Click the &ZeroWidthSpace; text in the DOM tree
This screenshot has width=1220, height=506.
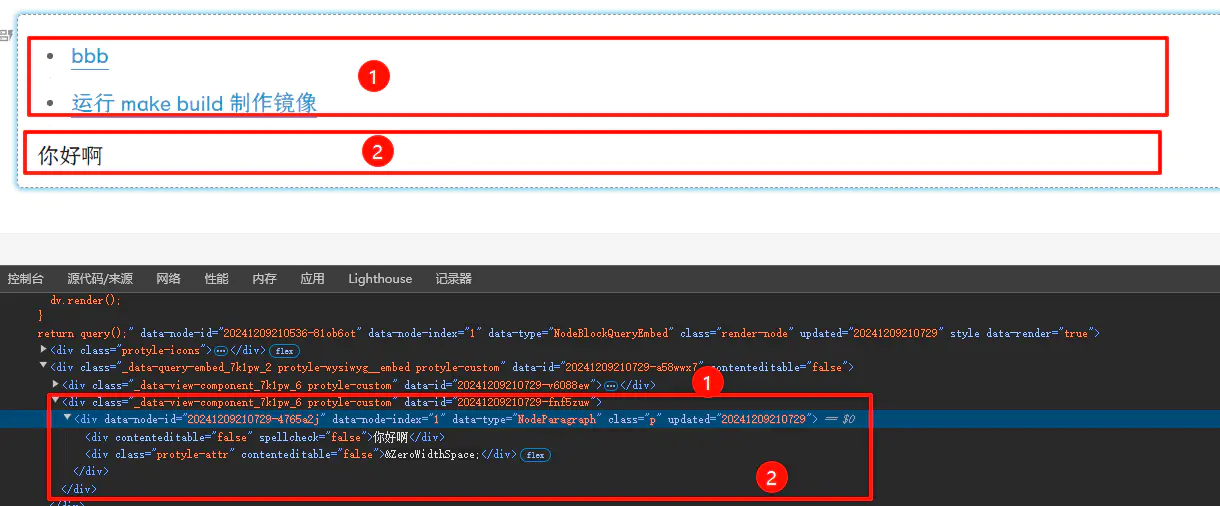434,455
